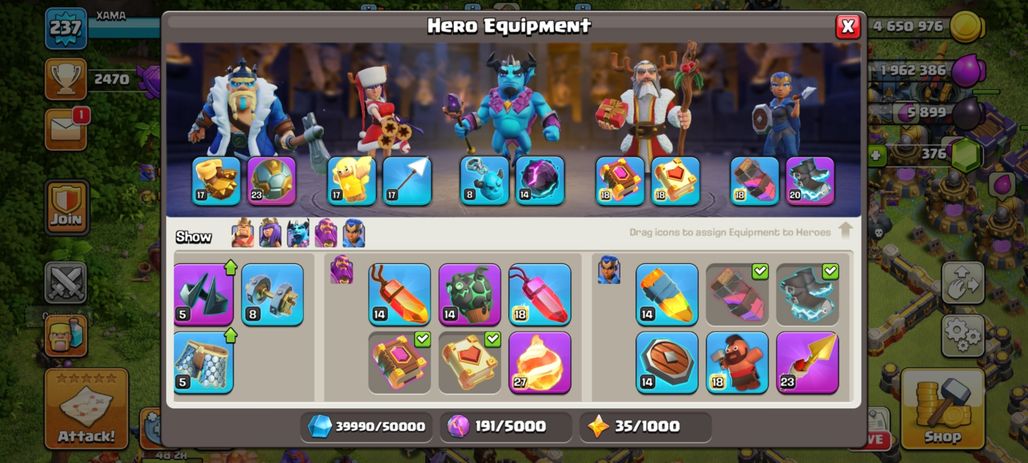
Task: Toggle Minion Prince filter in Show row
Action: click(298, 233)
